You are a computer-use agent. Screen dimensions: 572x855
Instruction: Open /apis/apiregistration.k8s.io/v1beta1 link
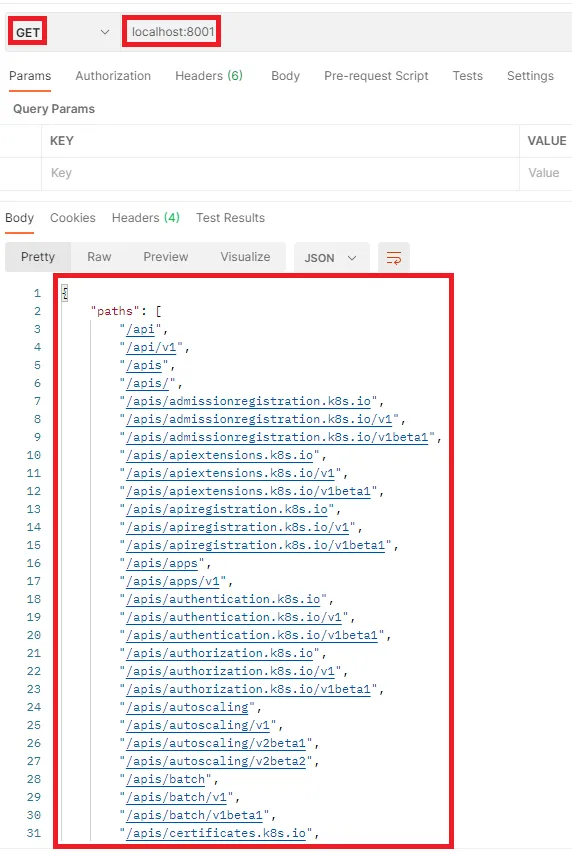click(255, 545)
